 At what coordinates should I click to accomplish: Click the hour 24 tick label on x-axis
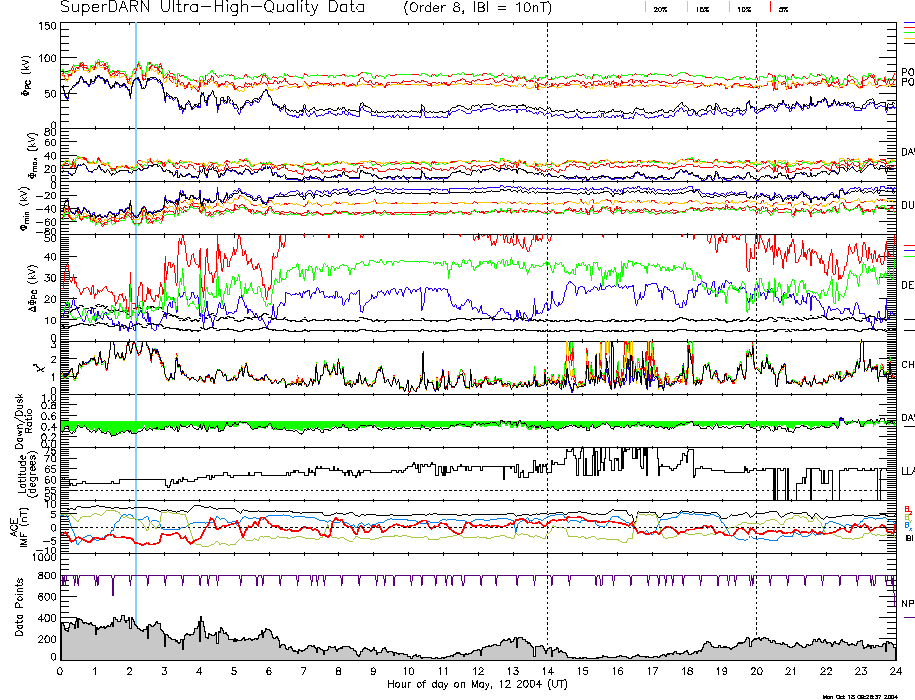(895, 671)
